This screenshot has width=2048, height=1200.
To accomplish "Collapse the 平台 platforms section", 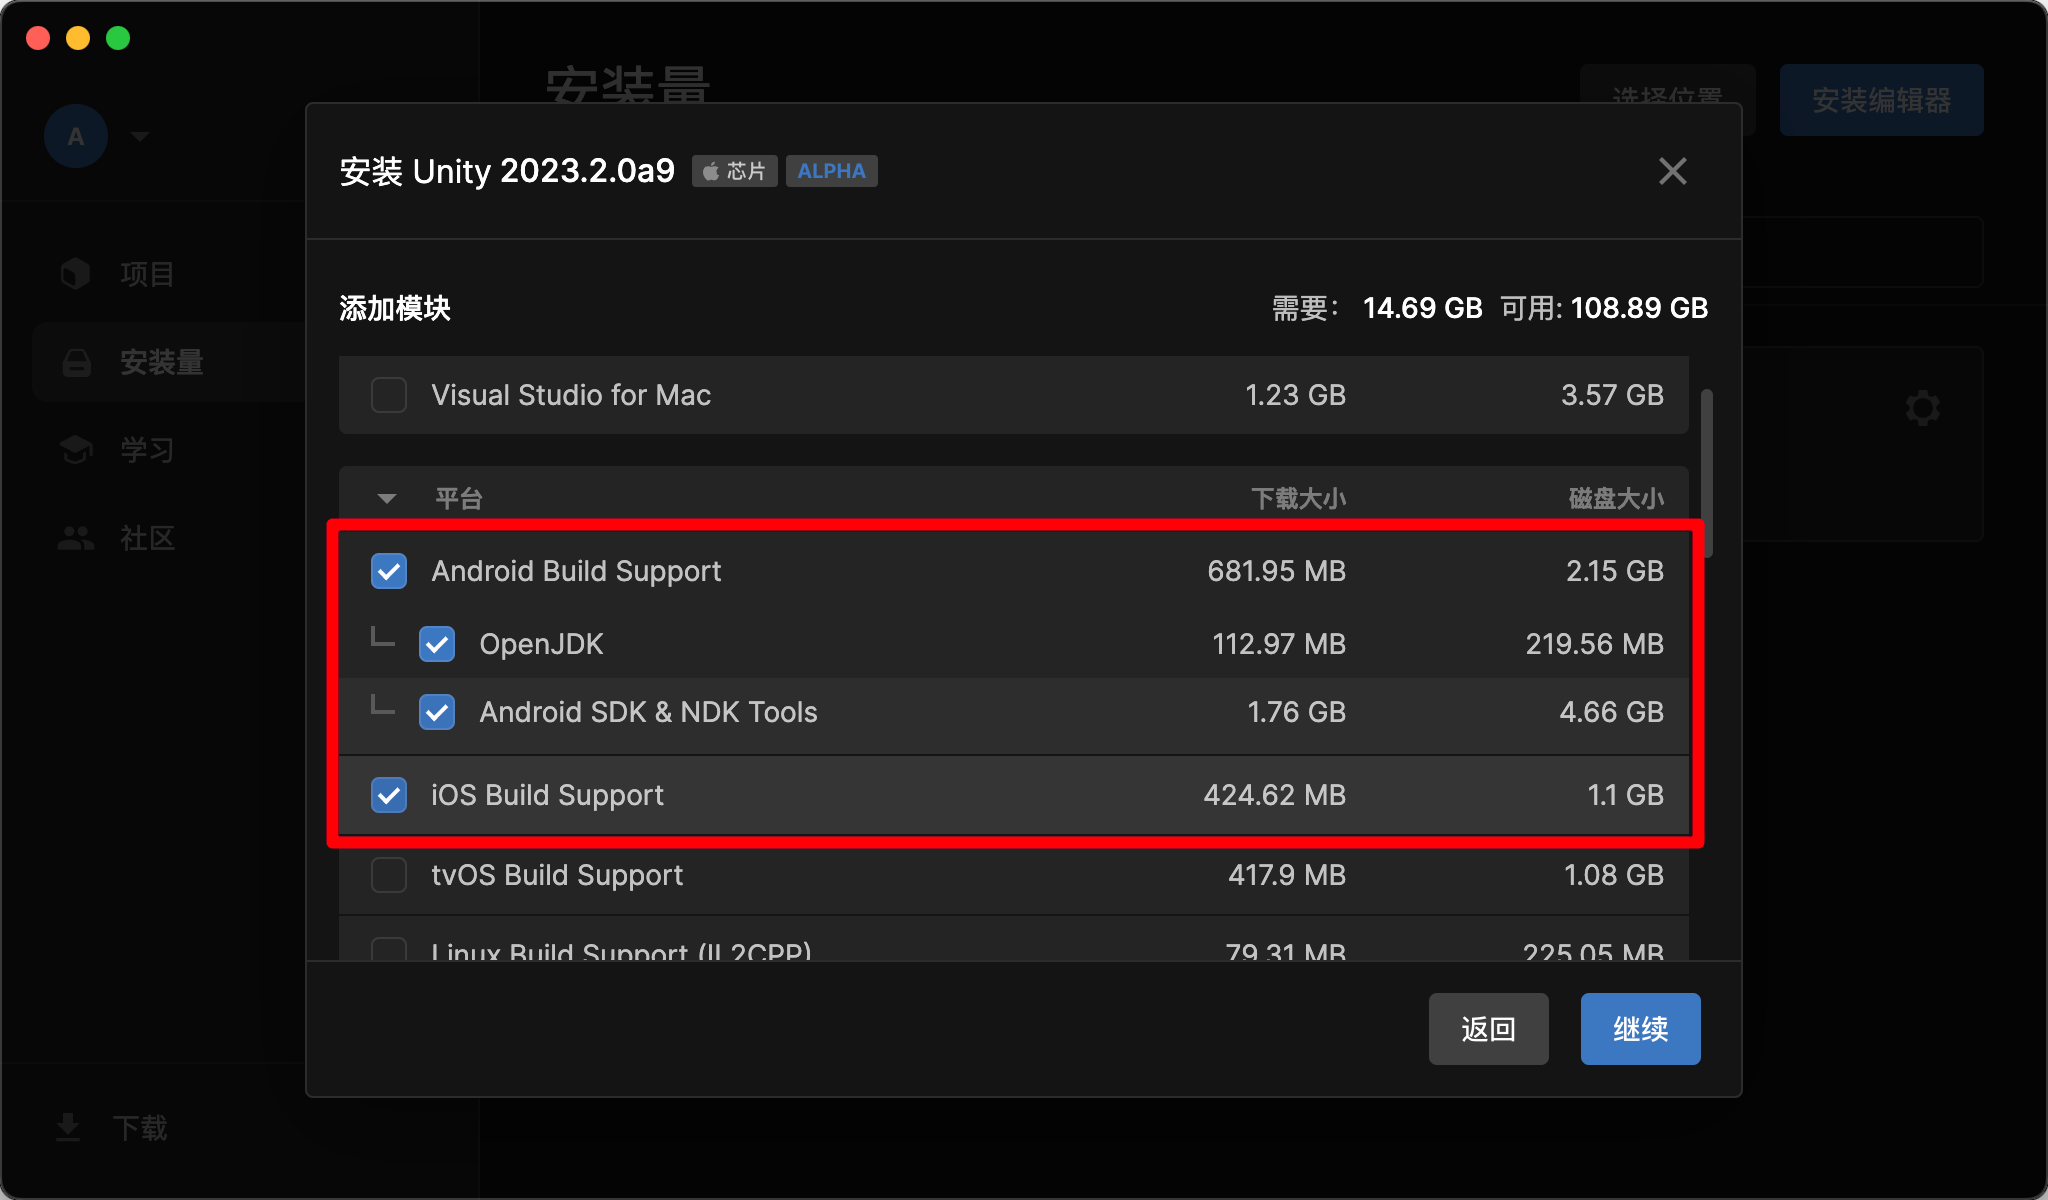I will click(387, 498).
